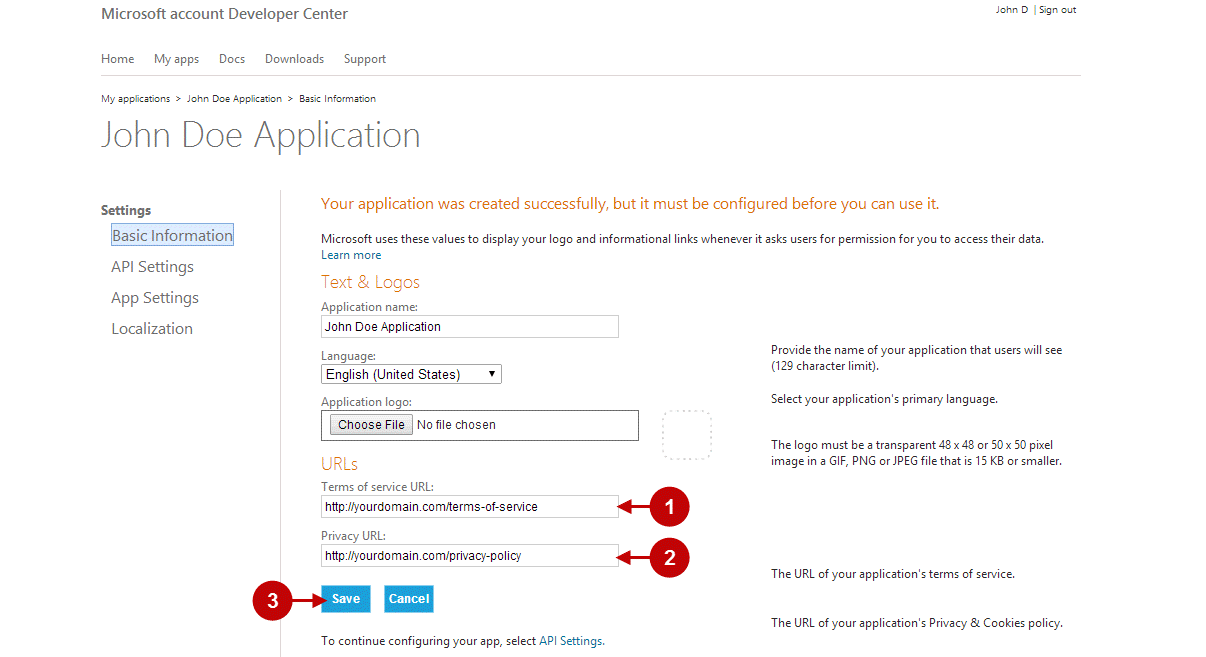Open the My apps navigation tab
This screenshot has height=657, width=1206.
tap(176, 59)
